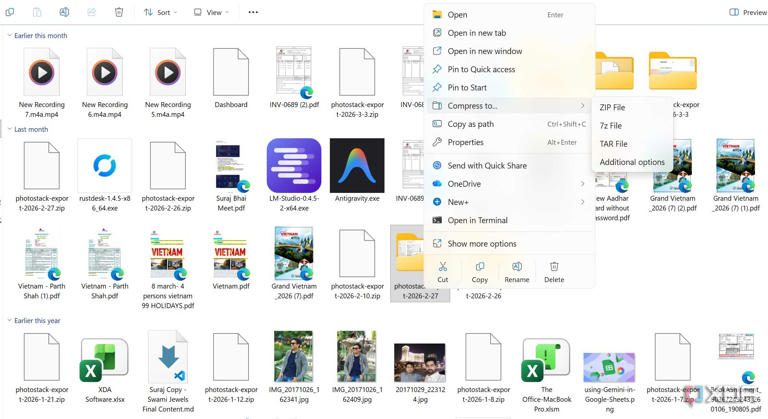768x419 pixels.
Task: Select photostack-export-2026-3-3.zip file
Action: click(x=357, y=82)
